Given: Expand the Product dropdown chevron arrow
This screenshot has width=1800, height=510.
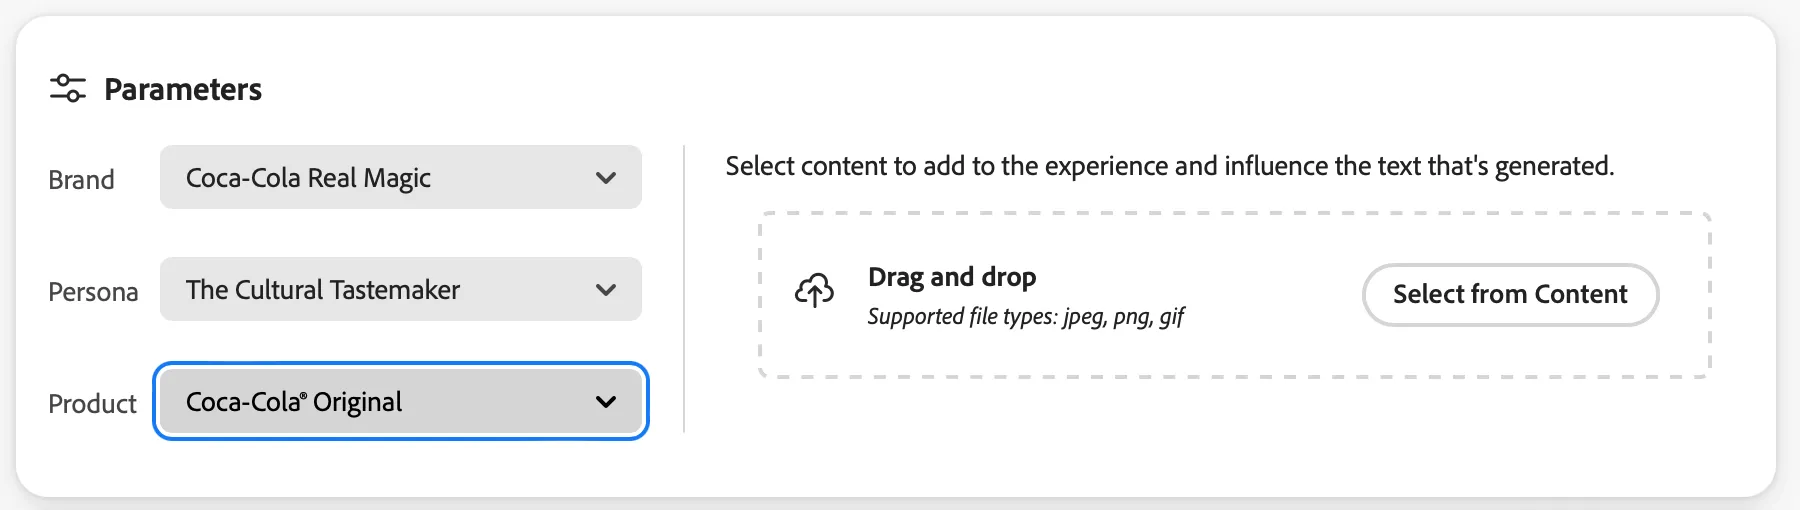Looking at the screenshot, I should (606, 402).
